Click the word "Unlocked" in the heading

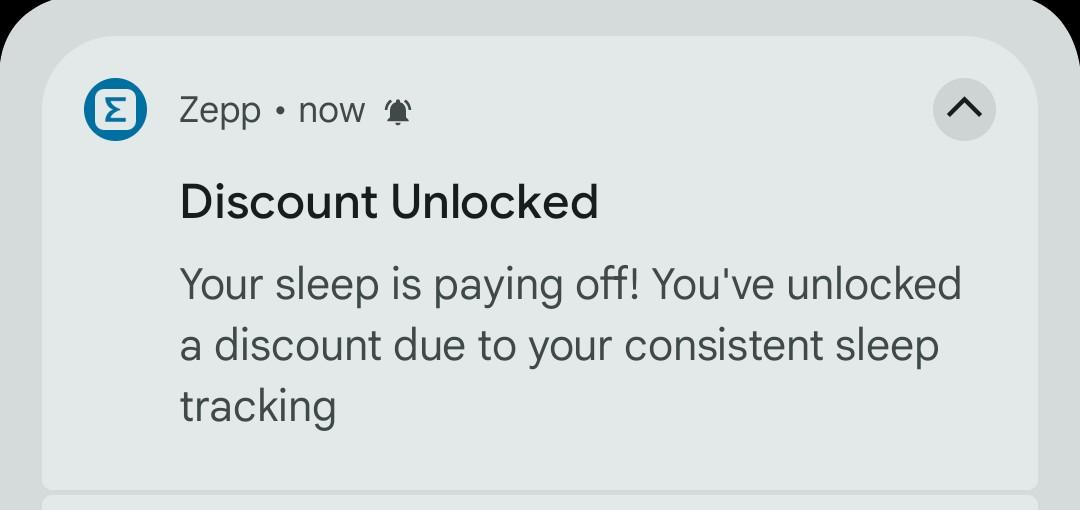click(x=495, y=203)
